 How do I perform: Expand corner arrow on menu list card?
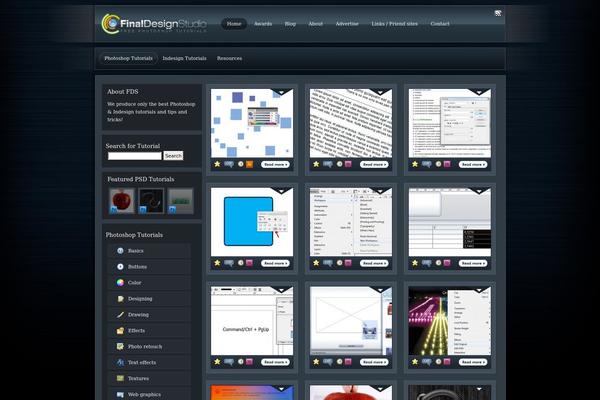click(x=380, y=191)
